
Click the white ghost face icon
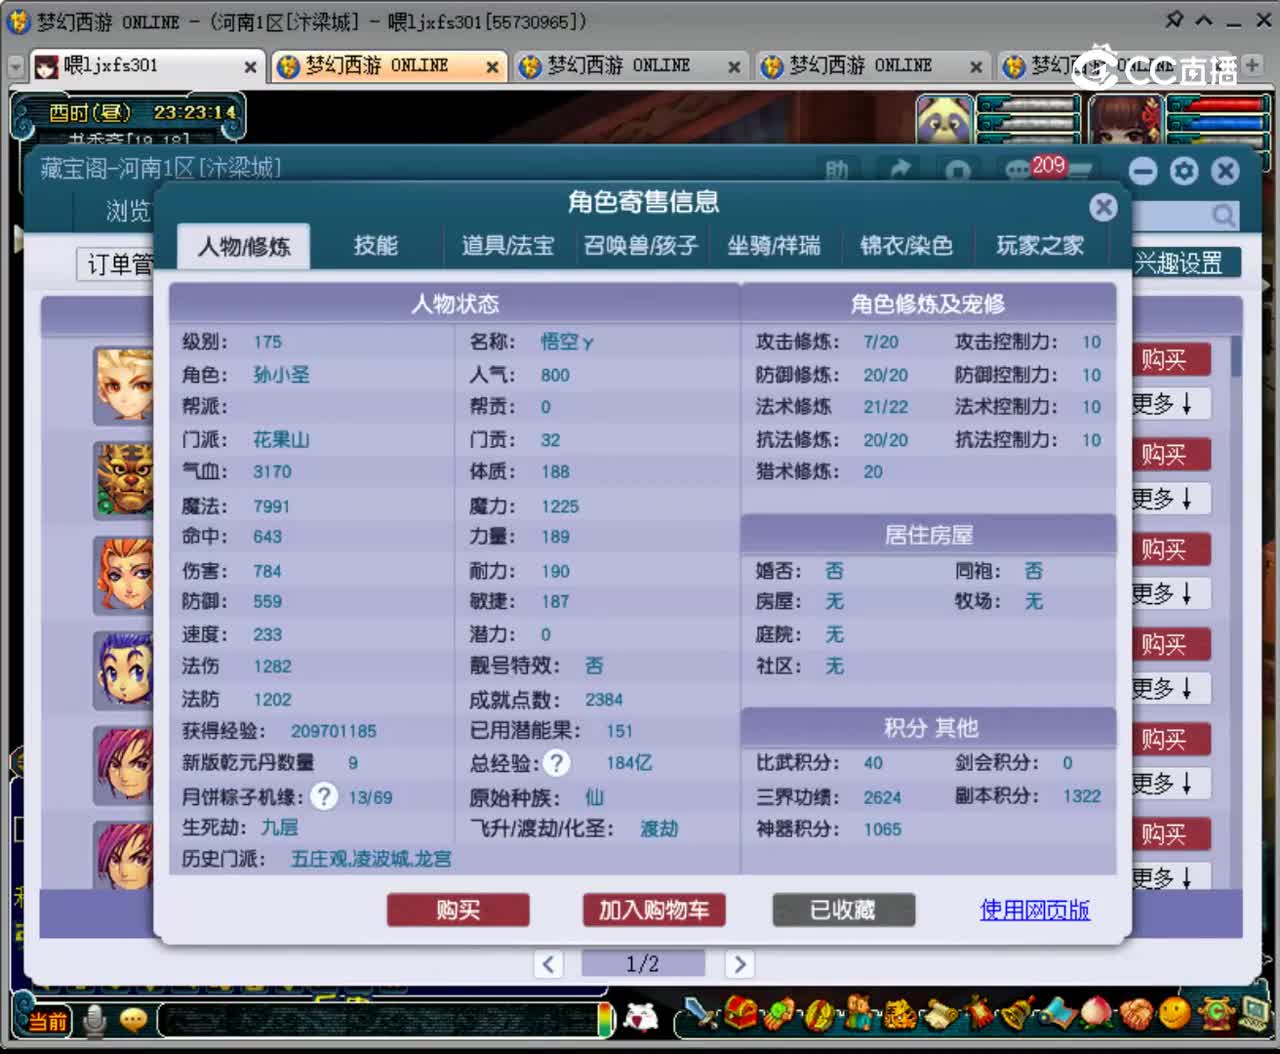point(641,1018)
